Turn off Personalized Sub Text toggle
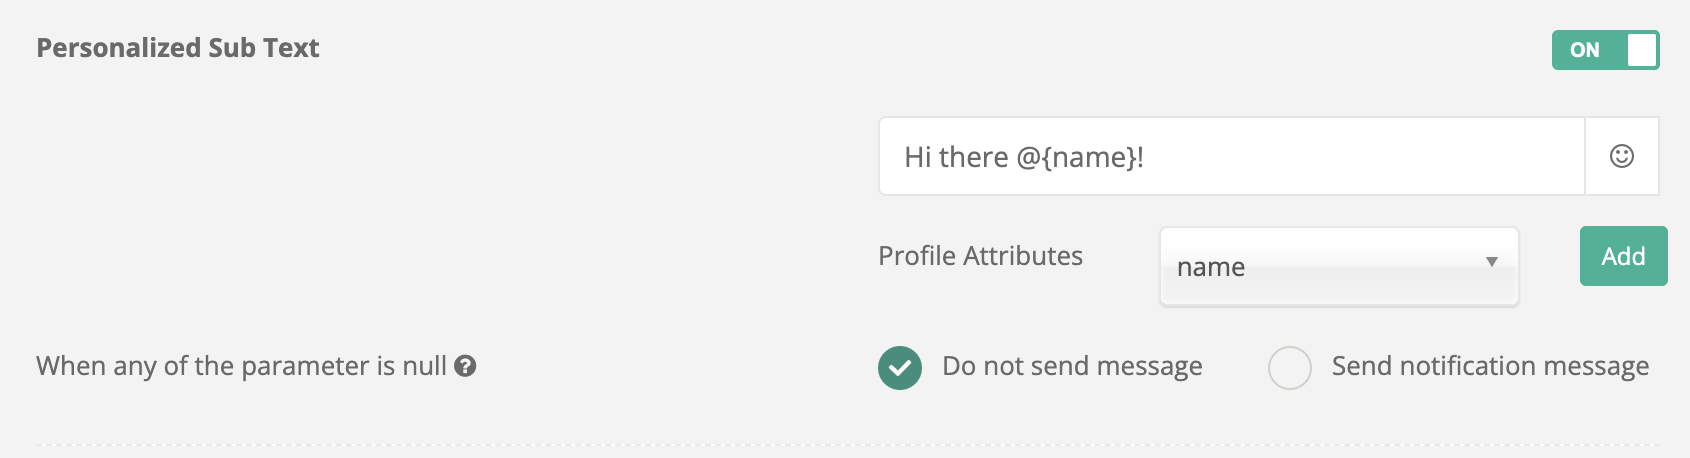The height and width of the screenshot is (458, 1690). tap(1605, 50)
